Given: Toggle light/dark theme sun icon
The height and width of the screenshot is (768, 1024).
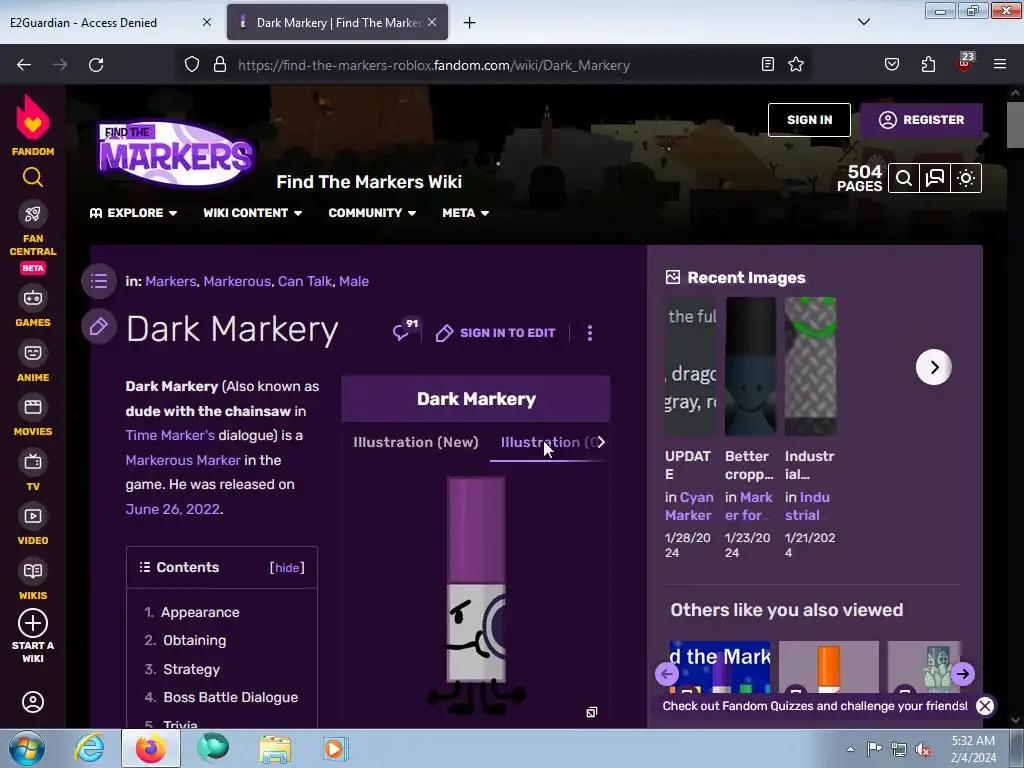Looking at the screenshot, I should pyautogui.click(x=966, y=178).
